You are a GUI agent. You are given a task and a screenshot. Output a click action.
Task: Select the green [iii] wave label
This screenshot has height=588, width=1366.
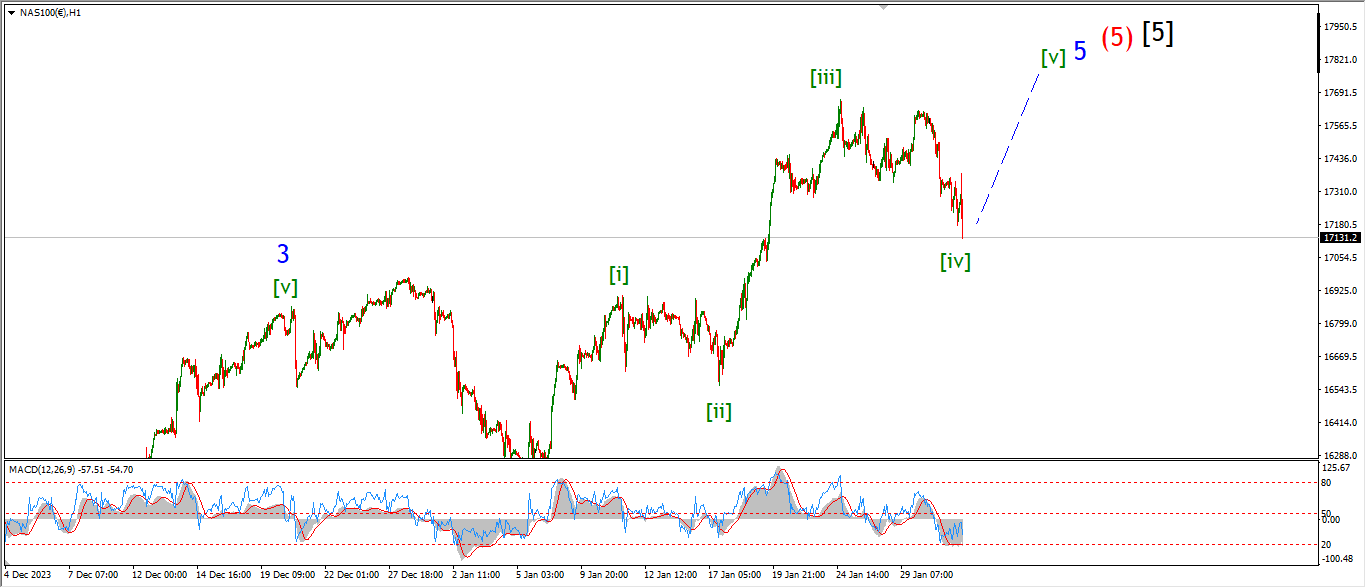[x=825, y=78]
